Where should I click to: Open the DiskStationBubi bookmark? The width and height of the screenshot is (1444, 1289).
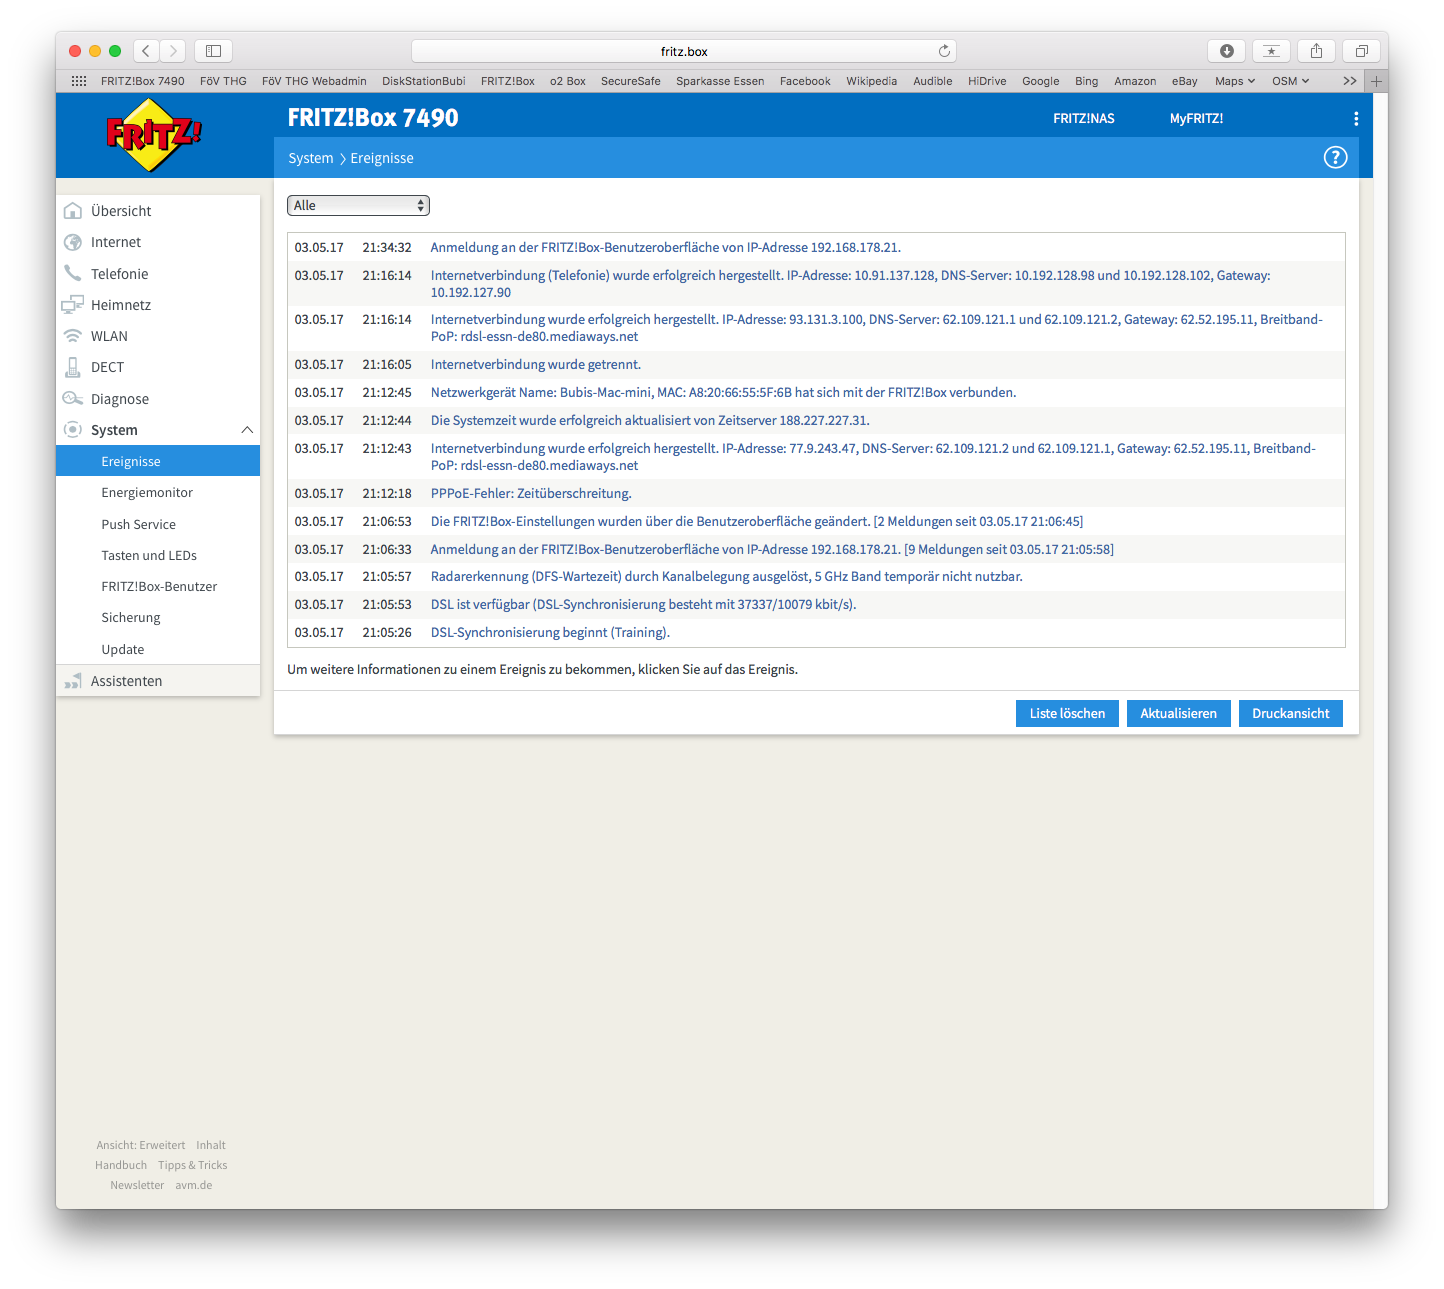coord(424,81)
